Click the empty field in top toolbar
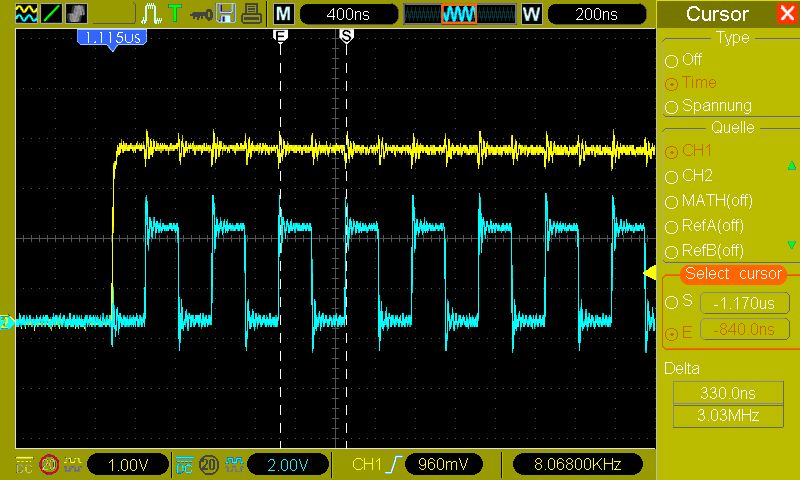Viewport: 800px width, 480px height. point(114,14)
